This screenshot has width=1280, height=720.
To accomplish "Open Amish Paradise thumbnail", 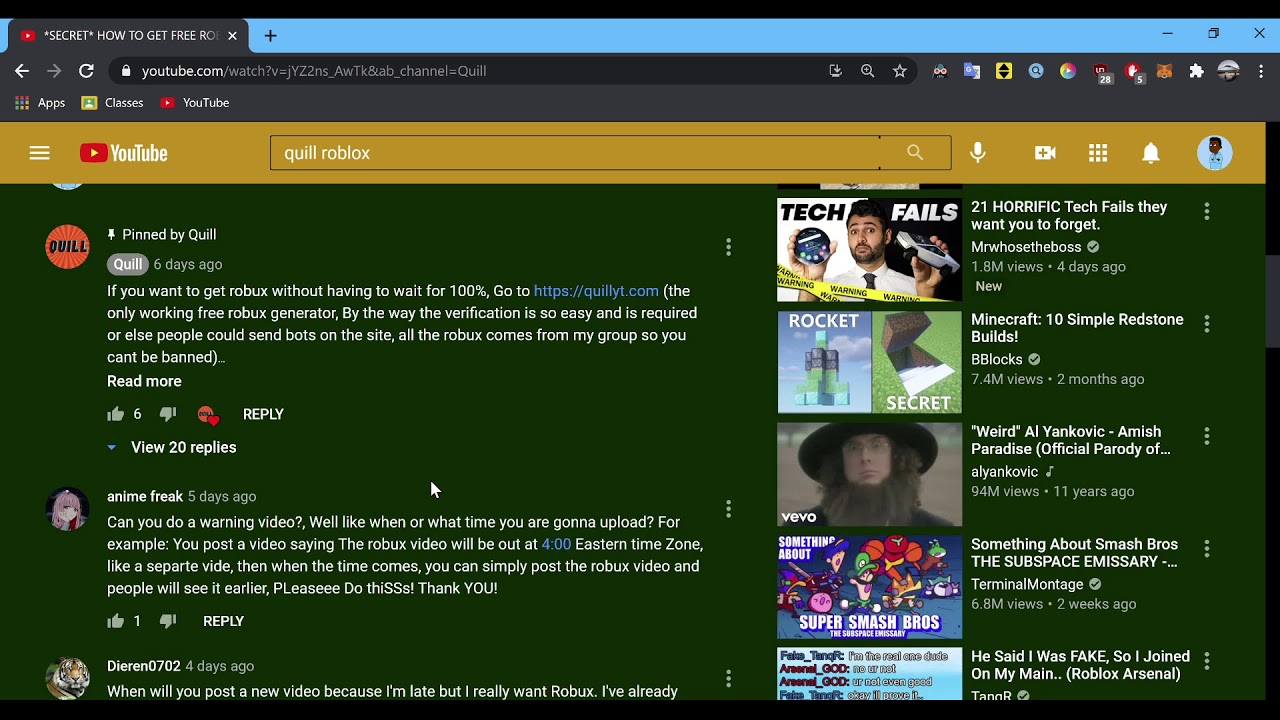I will pyautogui.click(x=869, y=474).
